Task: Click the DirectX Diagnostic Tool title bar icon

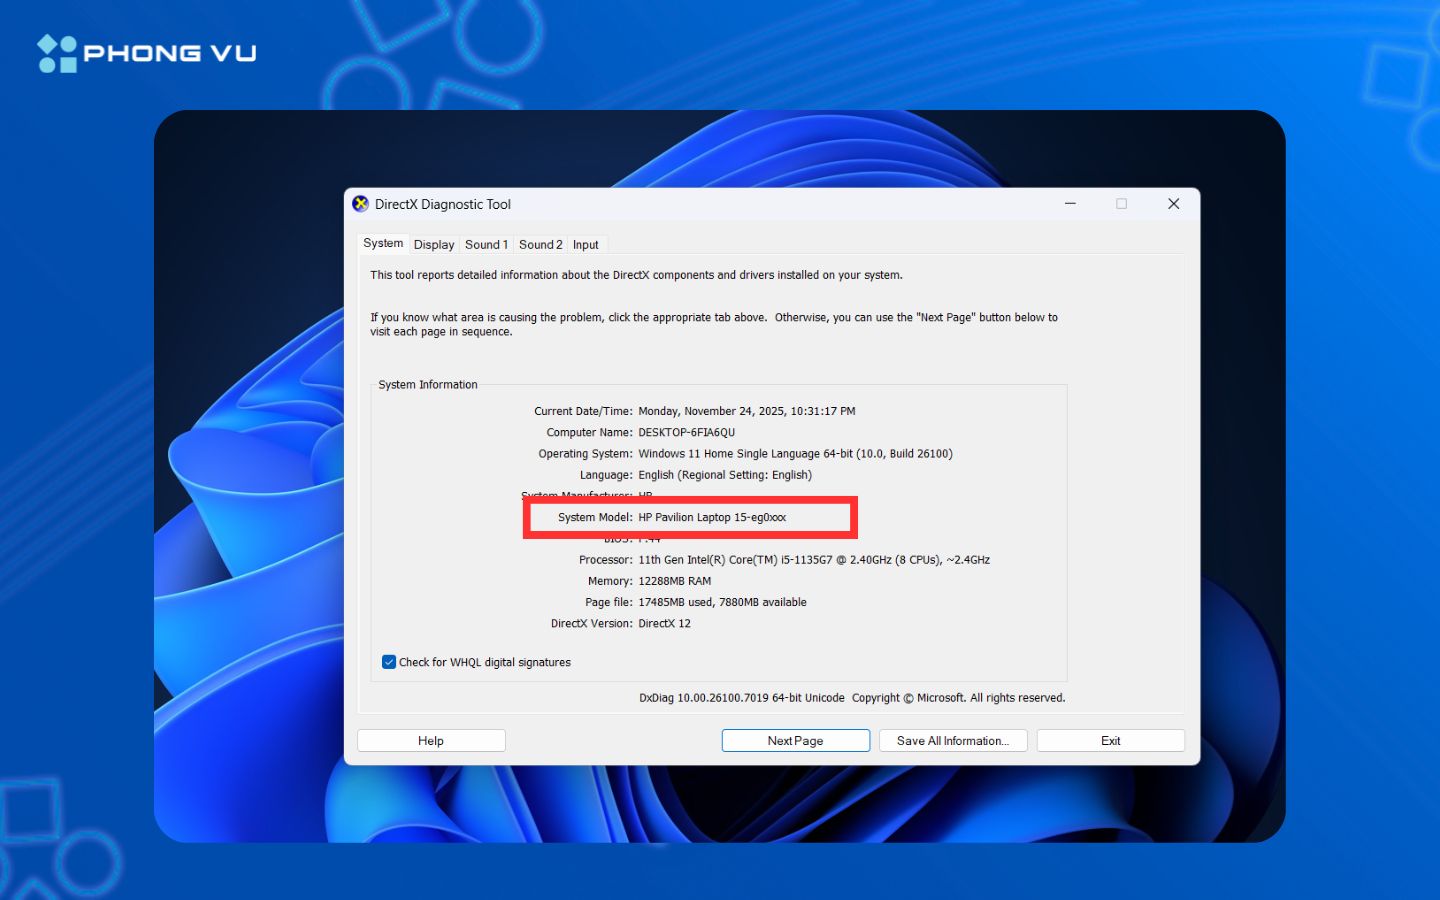Action: 361,204
